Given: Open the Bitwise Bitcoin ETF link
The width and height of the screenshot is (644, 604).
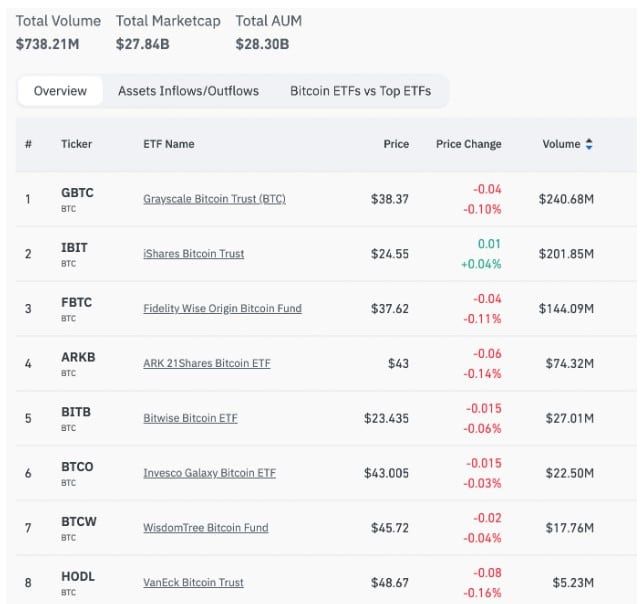Looking at the screenshot, I should point(190,418).
